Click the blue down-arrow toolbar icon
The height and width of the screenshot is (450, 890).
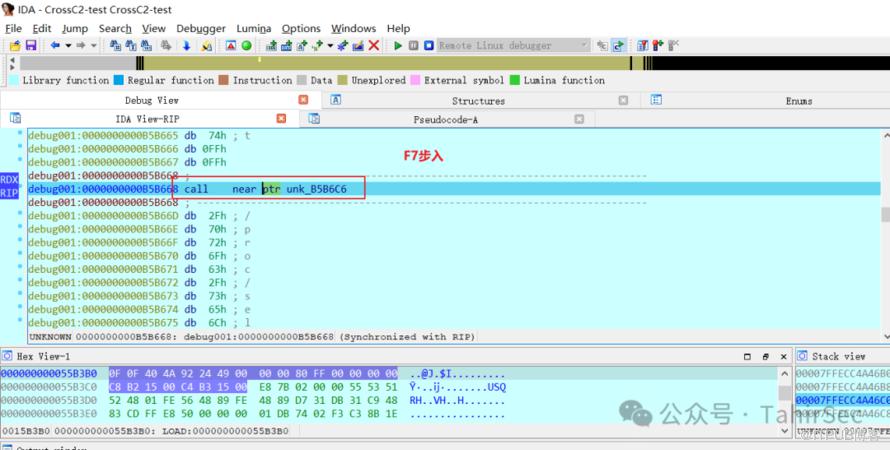(186, 45)
